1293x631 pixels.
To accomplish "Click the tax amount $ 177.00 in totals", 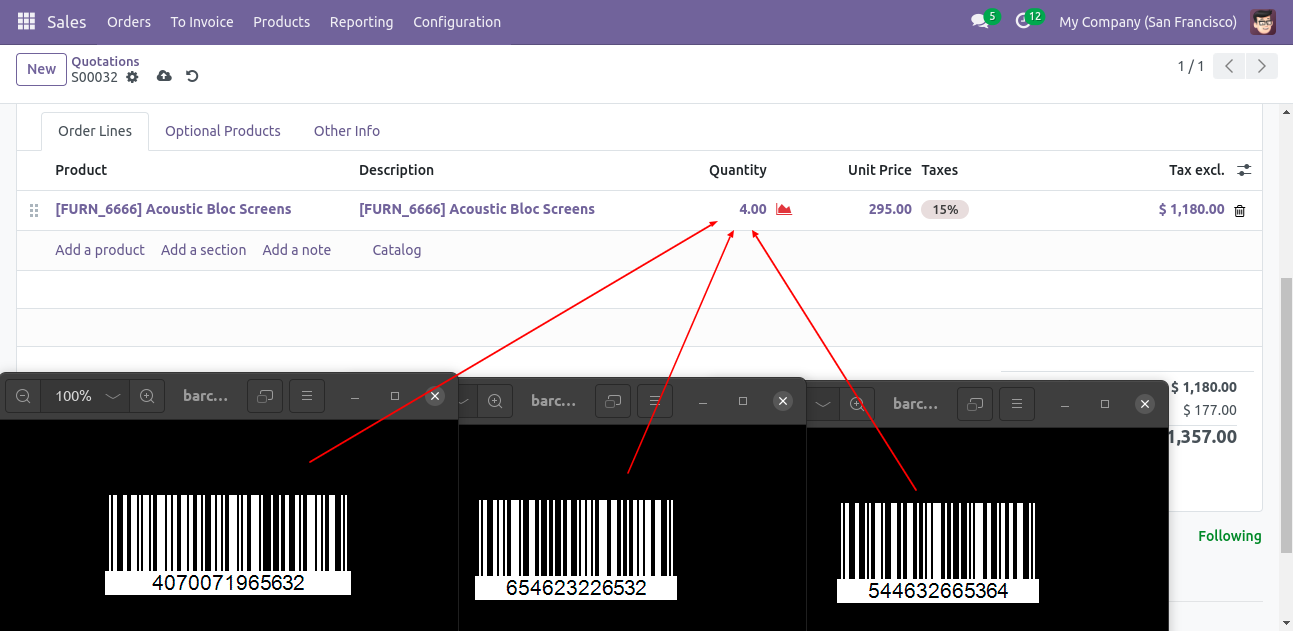I will coord(1209,410).
